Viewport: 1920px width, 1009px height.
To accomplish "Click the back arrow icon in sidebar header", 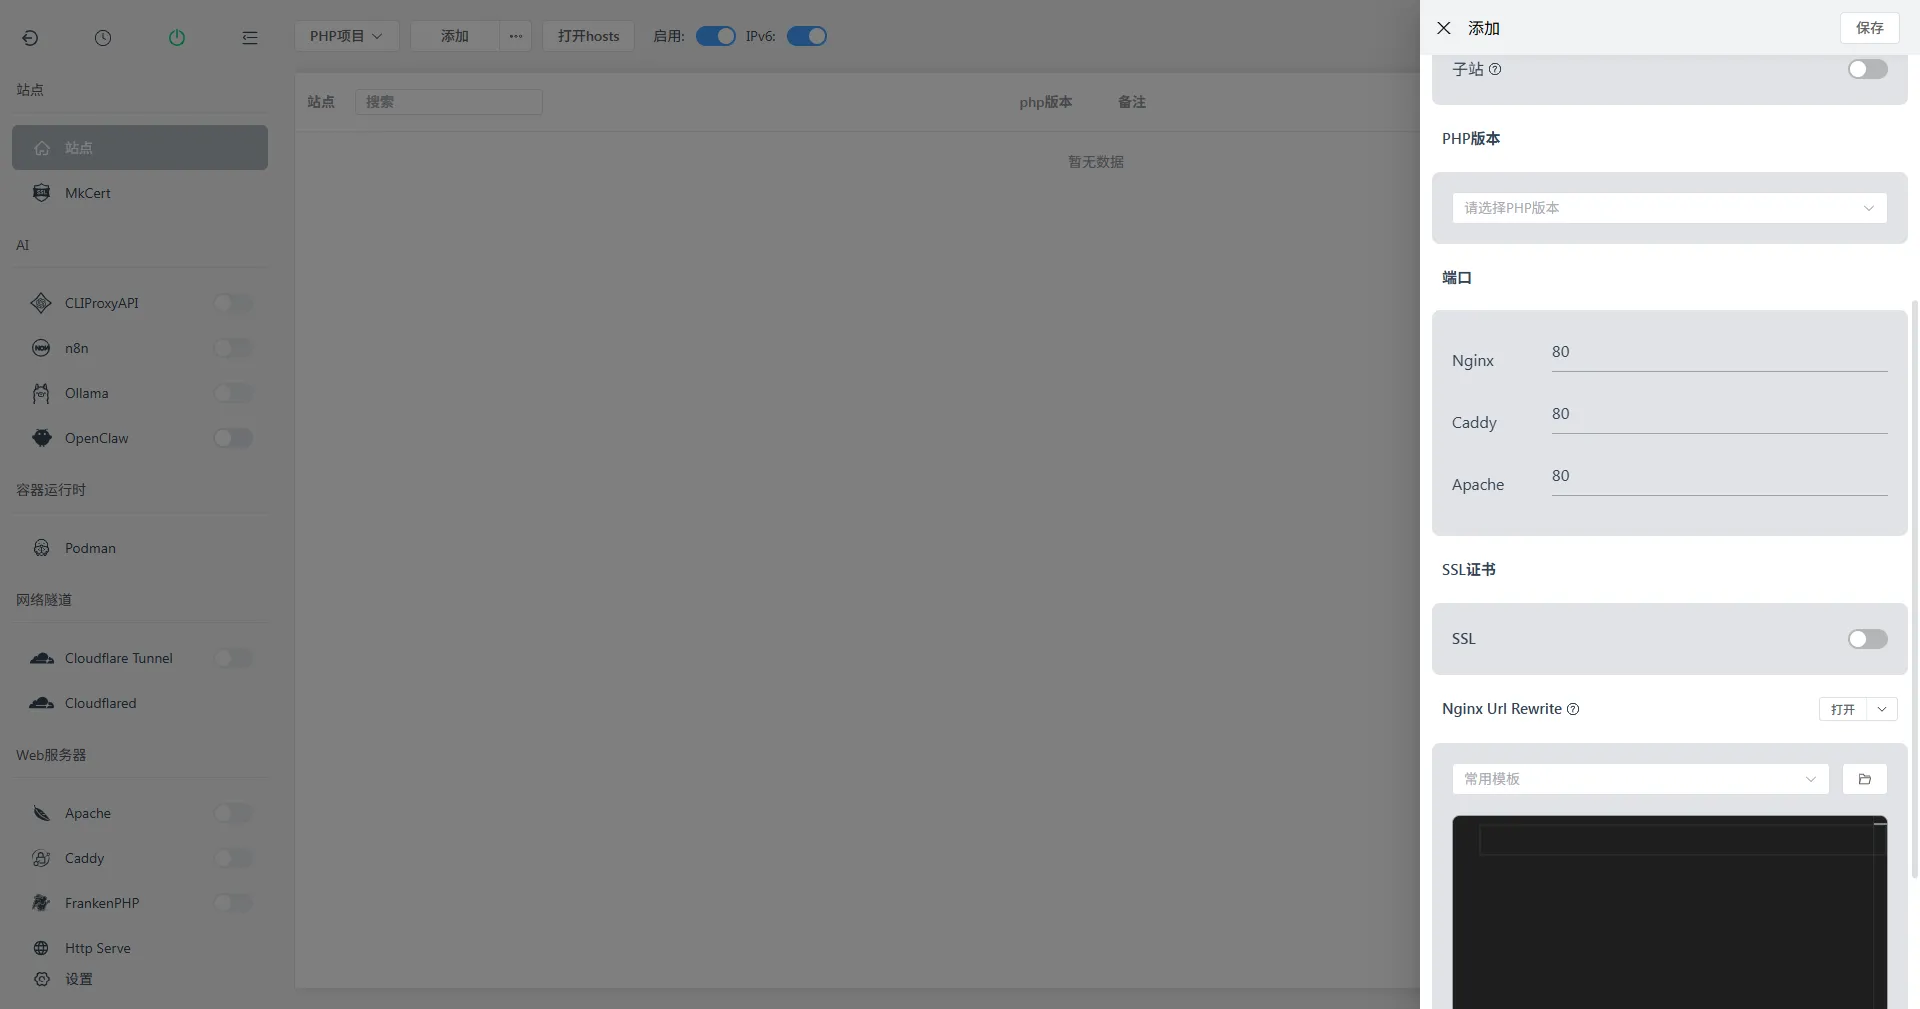I will (x=30, y=38).
